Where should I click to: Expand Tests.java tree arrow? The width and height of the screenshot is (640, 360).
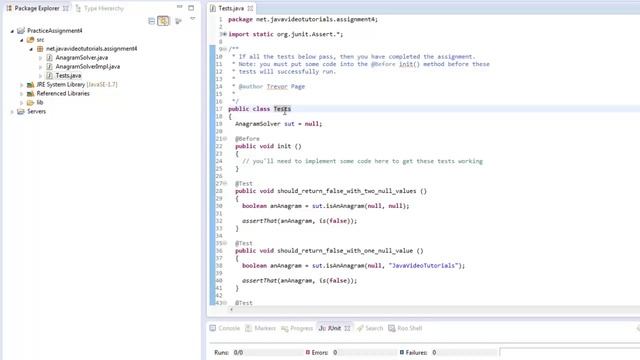pos(40,76)
